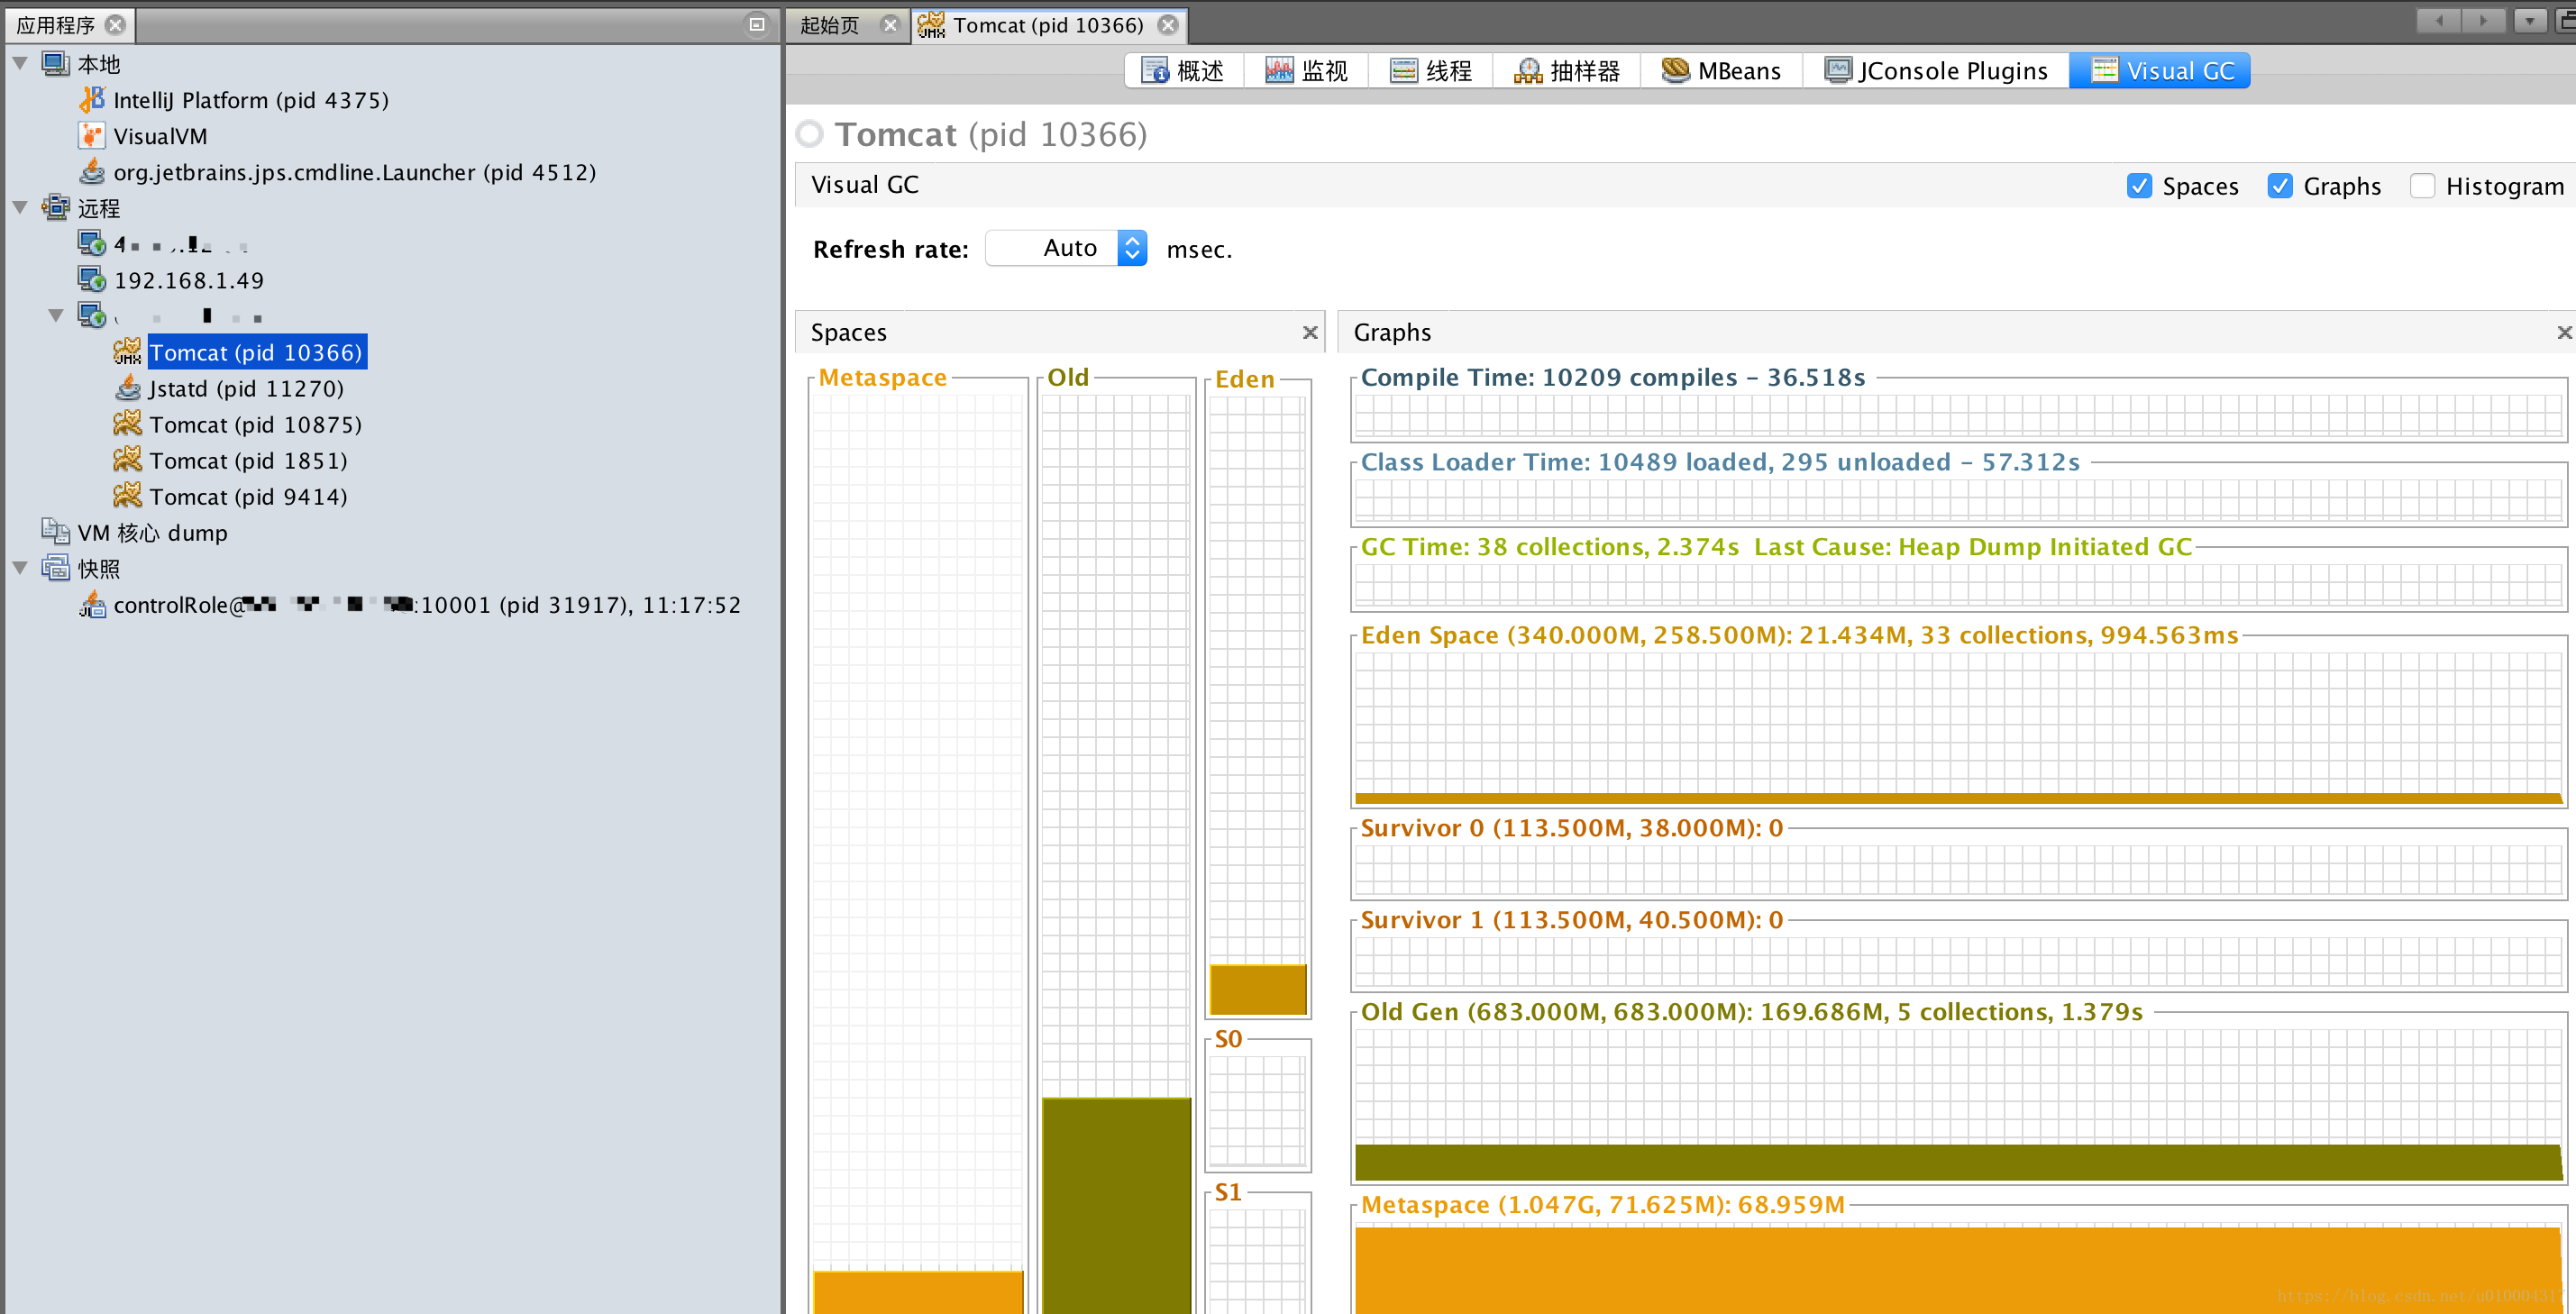Minimize the 应用程序 applications panel
Screen dimensions: 2576x1314
757,24
